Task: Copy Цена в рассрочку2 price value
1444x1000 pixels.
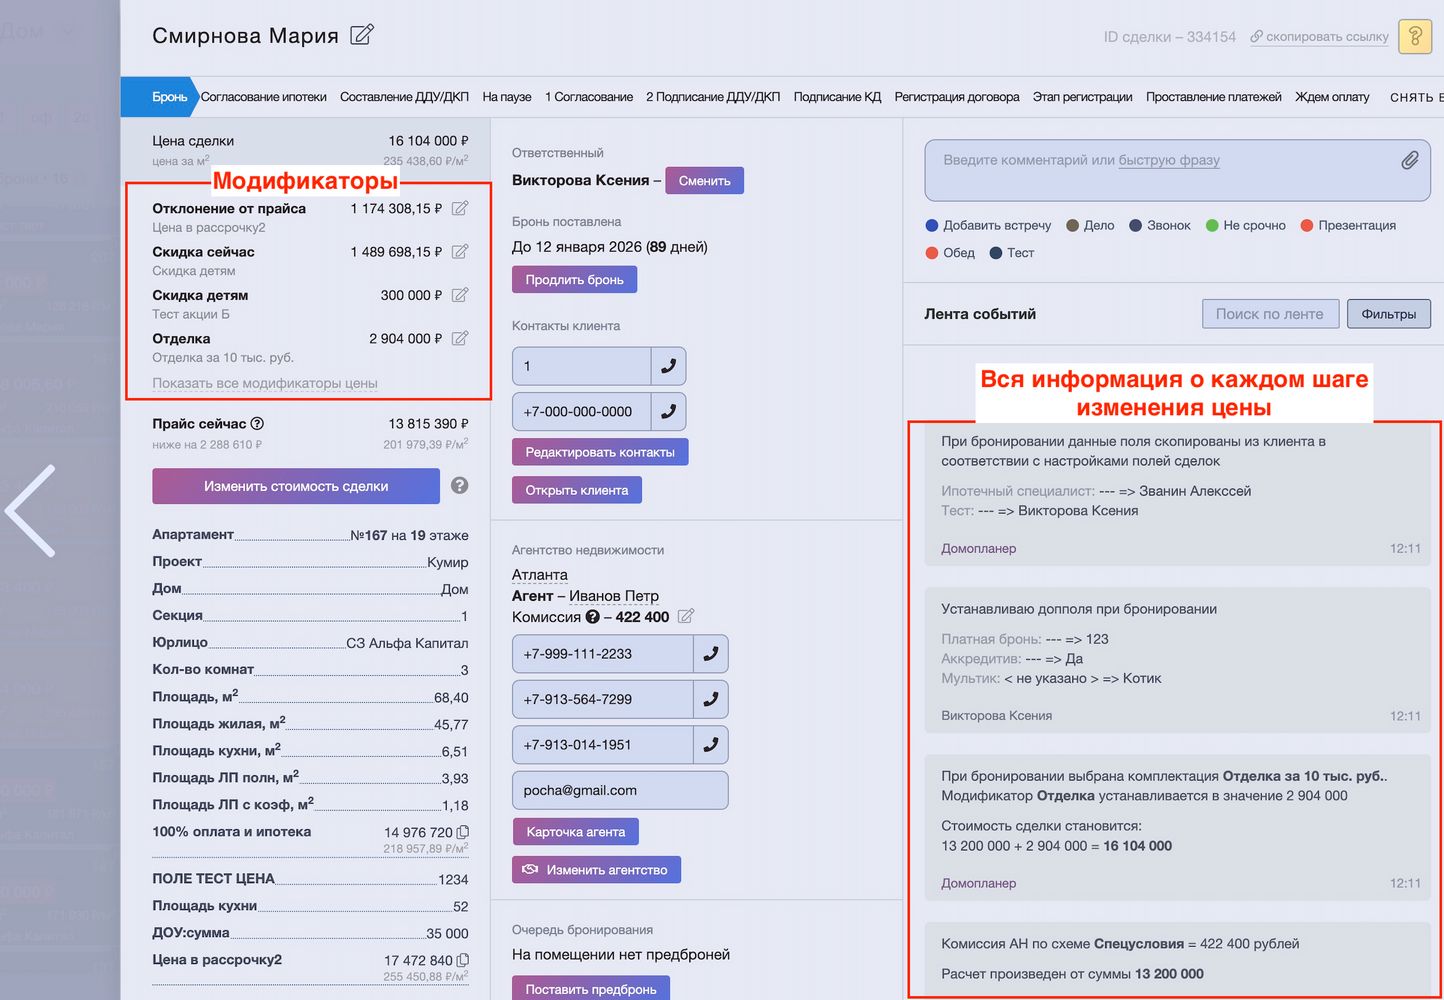Action: tap(463, 960)
